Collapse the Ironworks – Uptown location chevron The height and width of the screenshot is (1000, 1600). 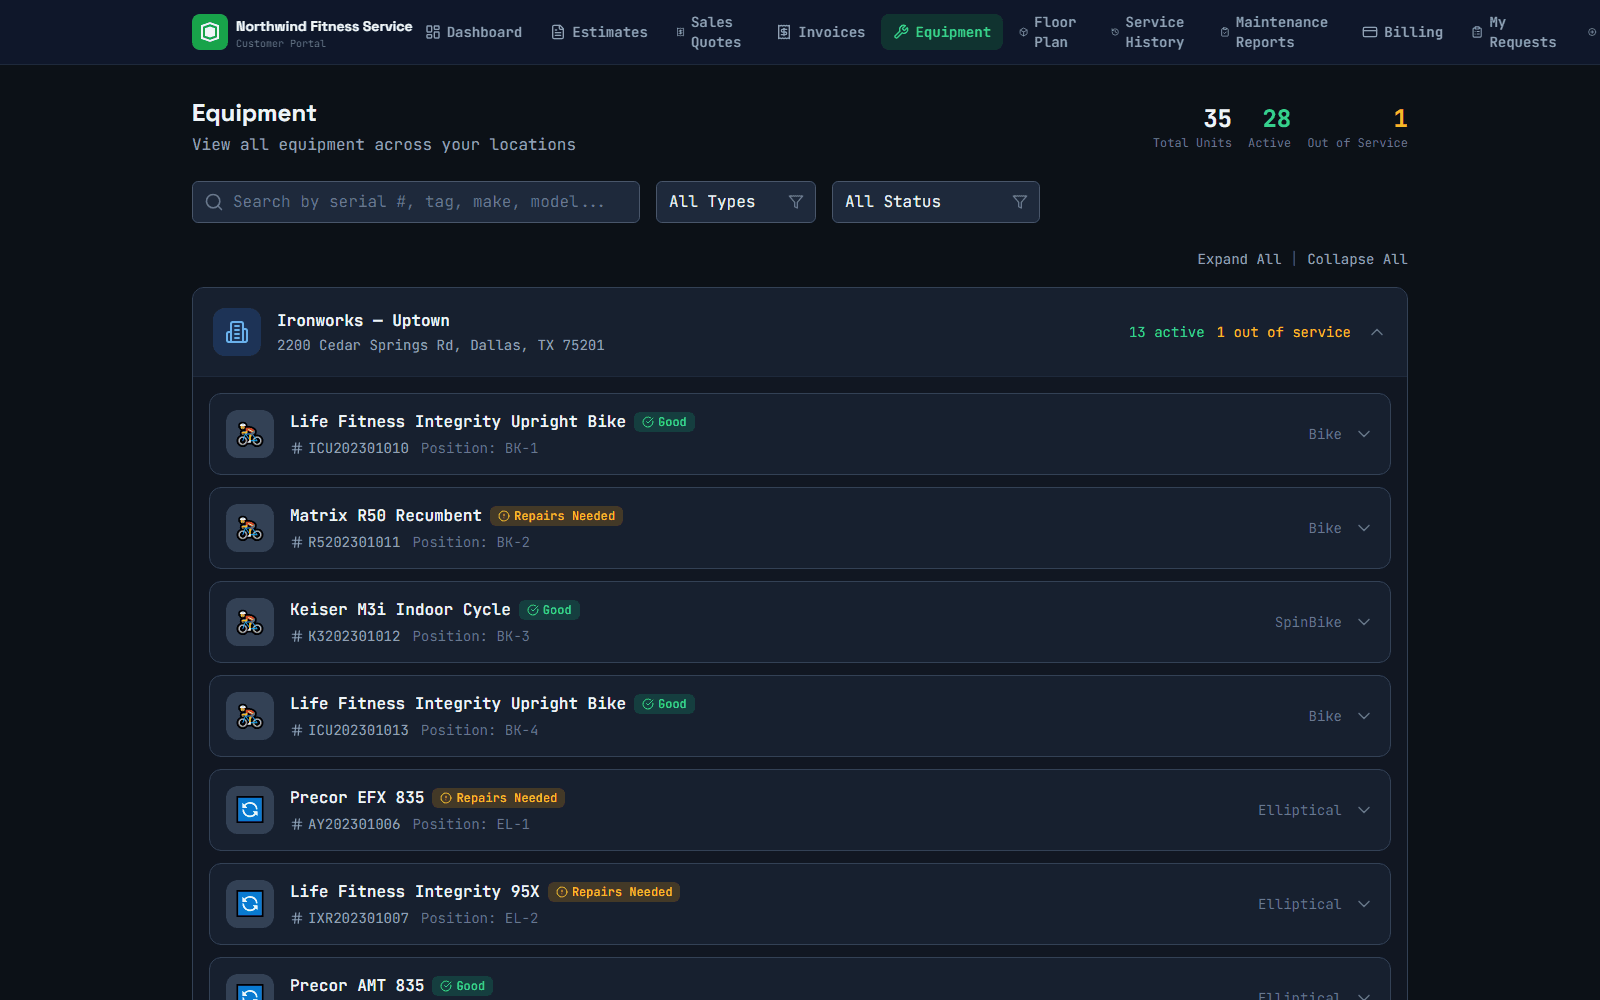[x=1377, y=332]
